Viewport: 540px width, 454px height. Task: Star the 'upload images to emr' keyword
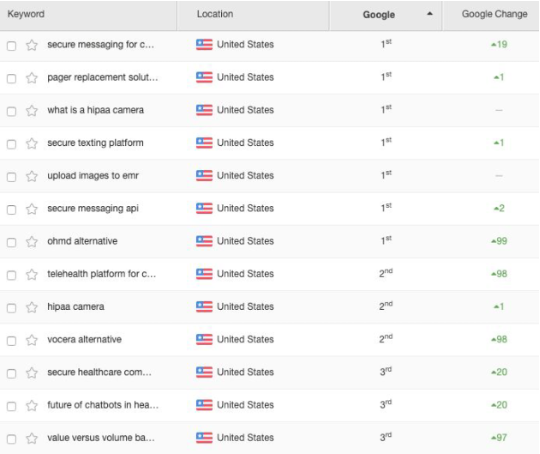click(32, 176)
